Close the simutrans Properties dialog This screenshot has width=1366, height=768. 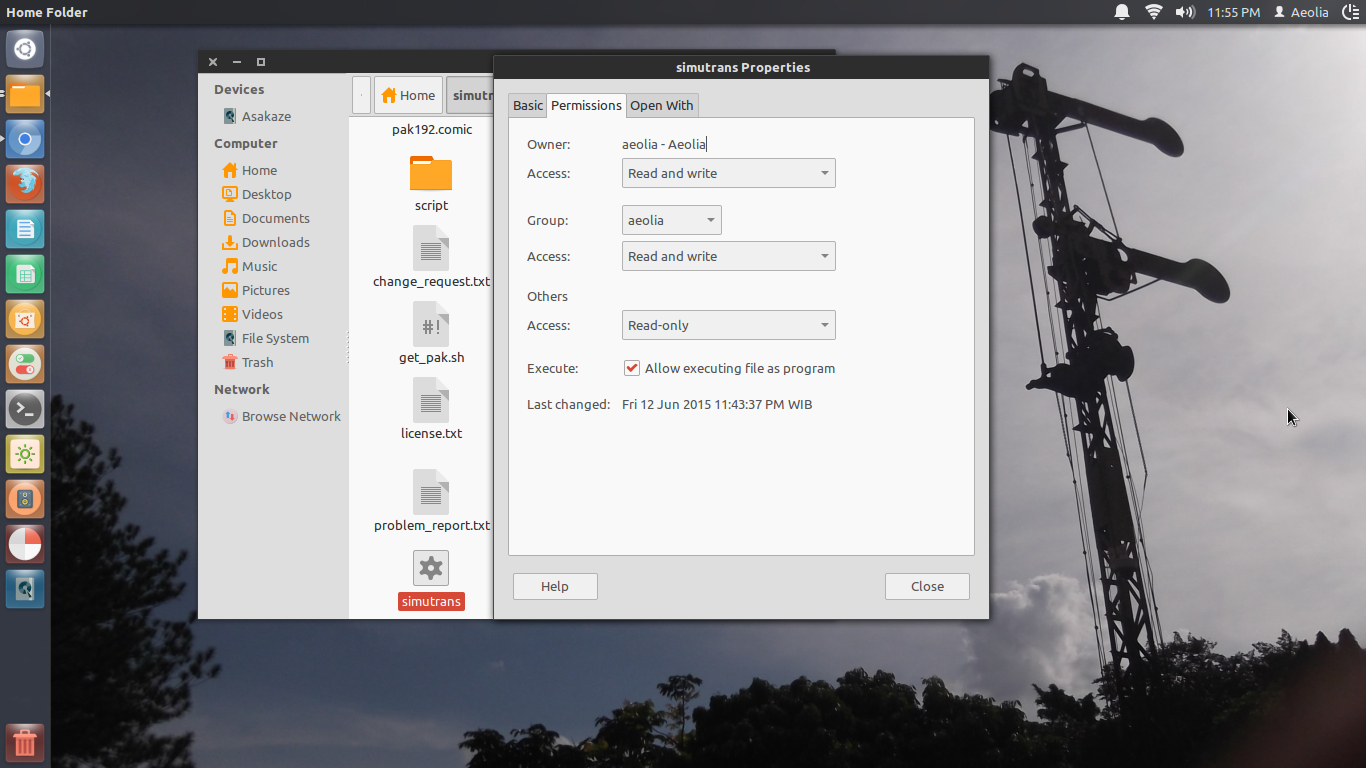point(927,586)
